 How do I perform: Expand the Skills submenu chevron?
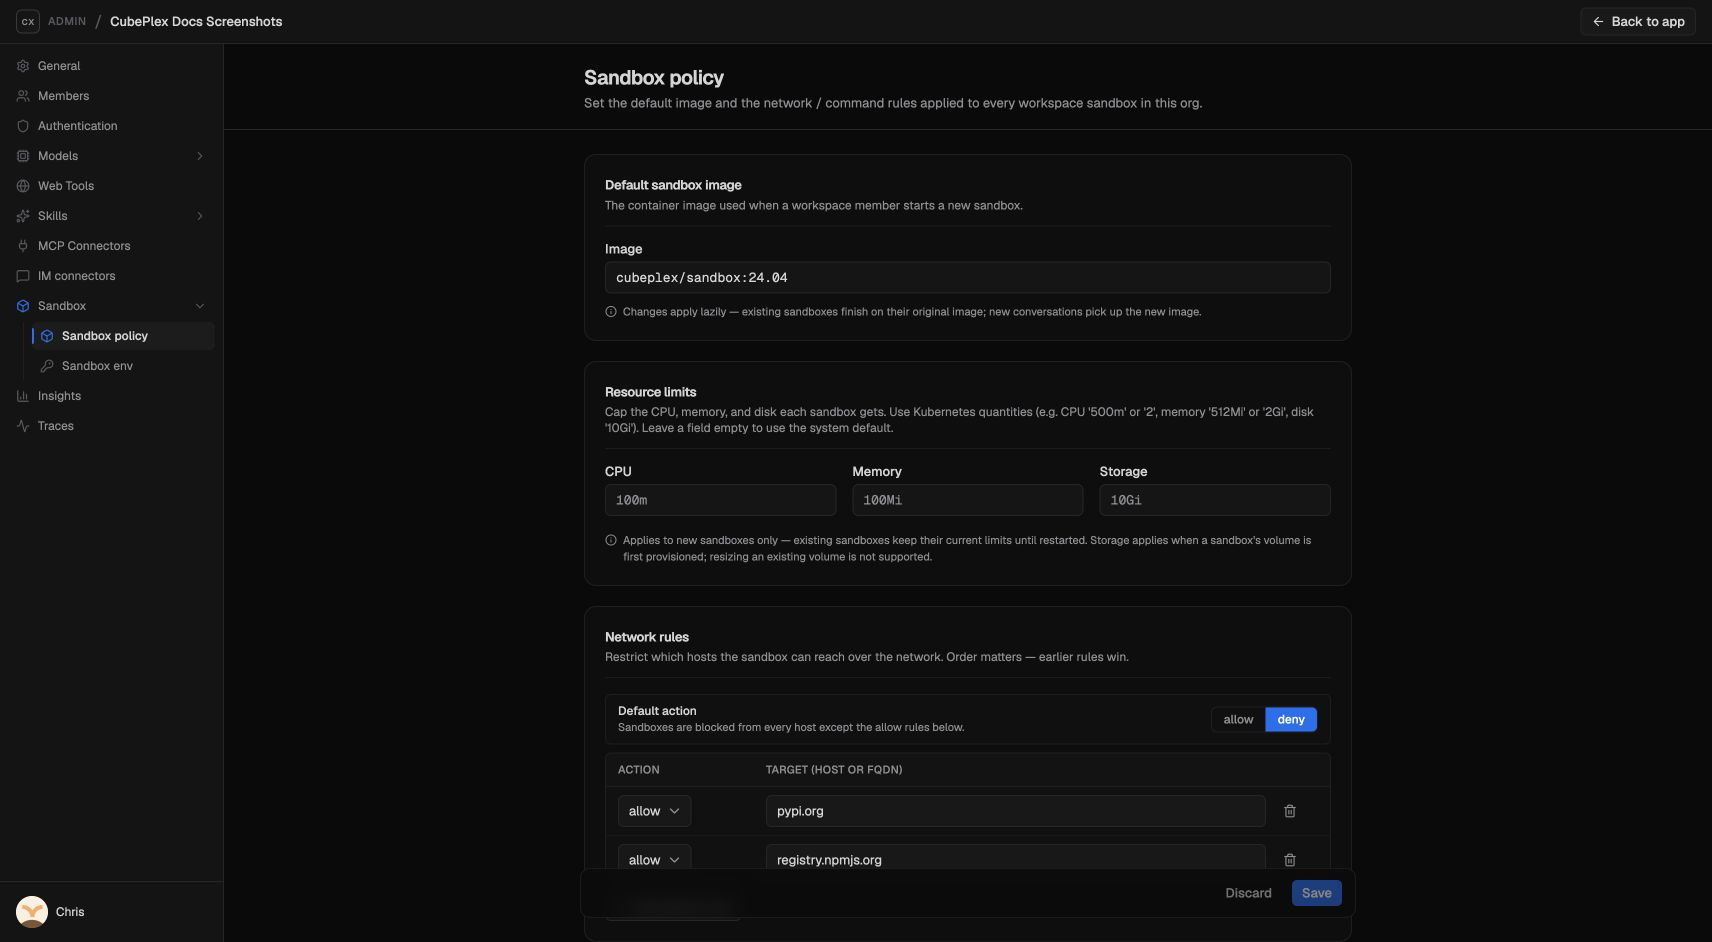coord(200,216)
